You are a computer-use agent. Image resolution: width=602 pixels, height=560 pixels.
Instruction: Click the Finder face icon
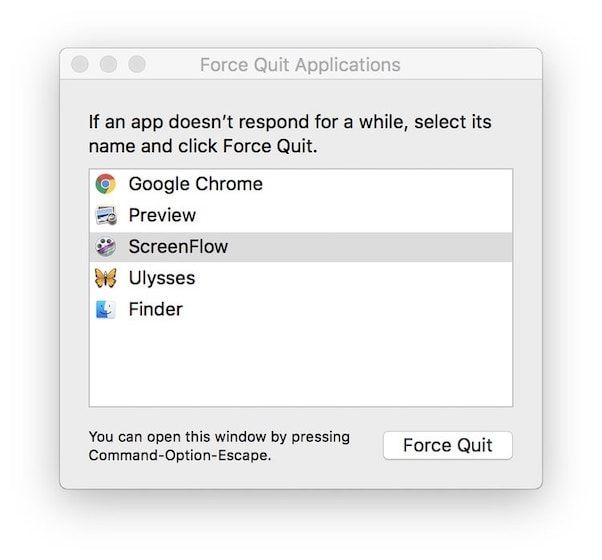pyautogui.click(x=105, y=309)
